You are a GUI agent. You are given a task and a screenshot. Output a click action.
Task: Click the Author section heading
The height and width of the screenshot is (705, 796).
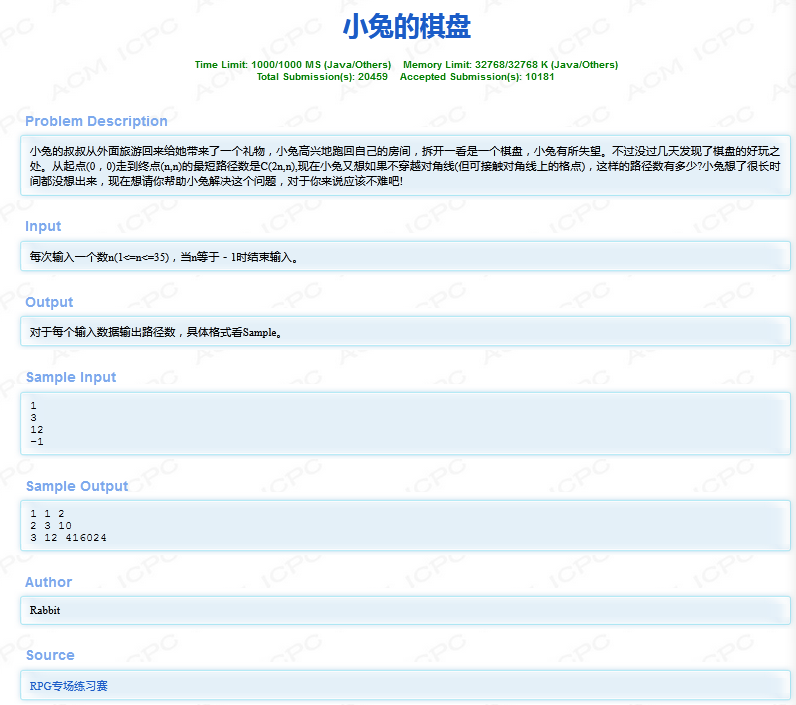point(49,582)
